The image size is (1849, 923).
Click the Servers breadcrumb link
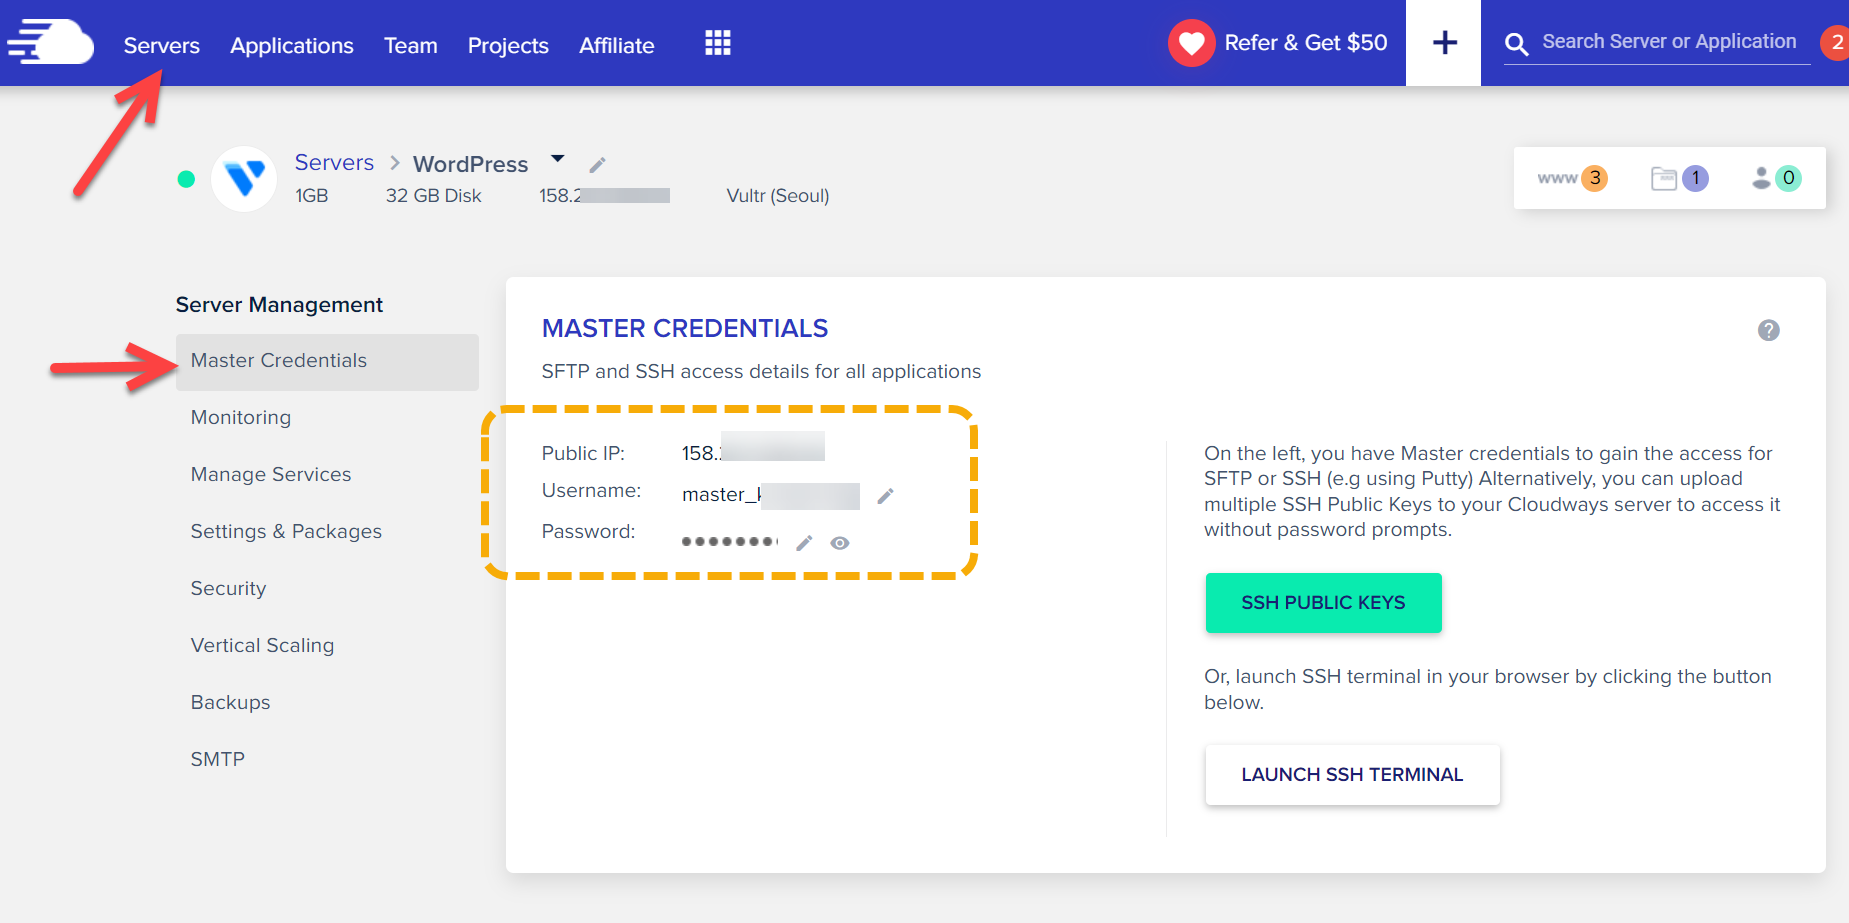334,162
